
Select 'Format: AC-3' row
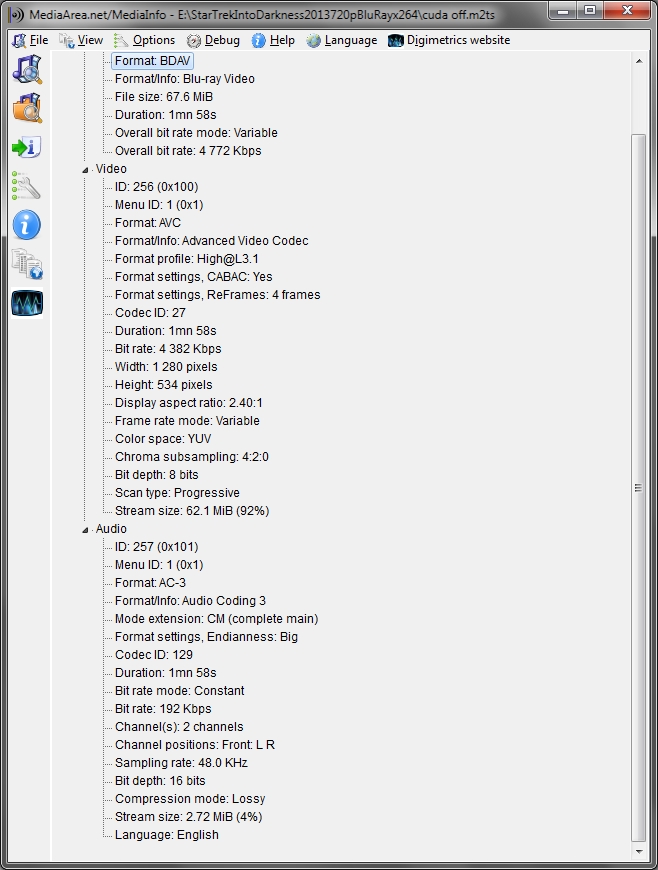coord(150,583)
